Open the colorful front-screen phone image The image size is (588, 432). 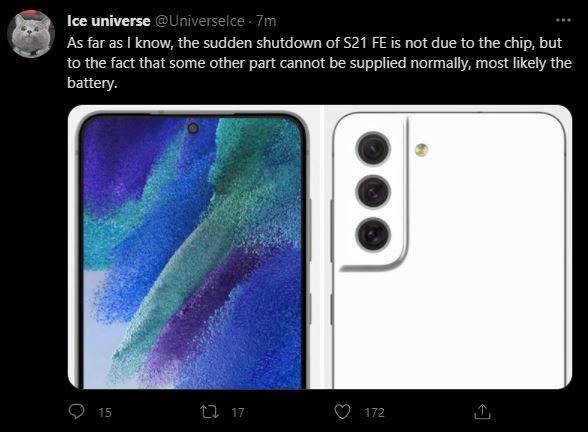[194, 247]
